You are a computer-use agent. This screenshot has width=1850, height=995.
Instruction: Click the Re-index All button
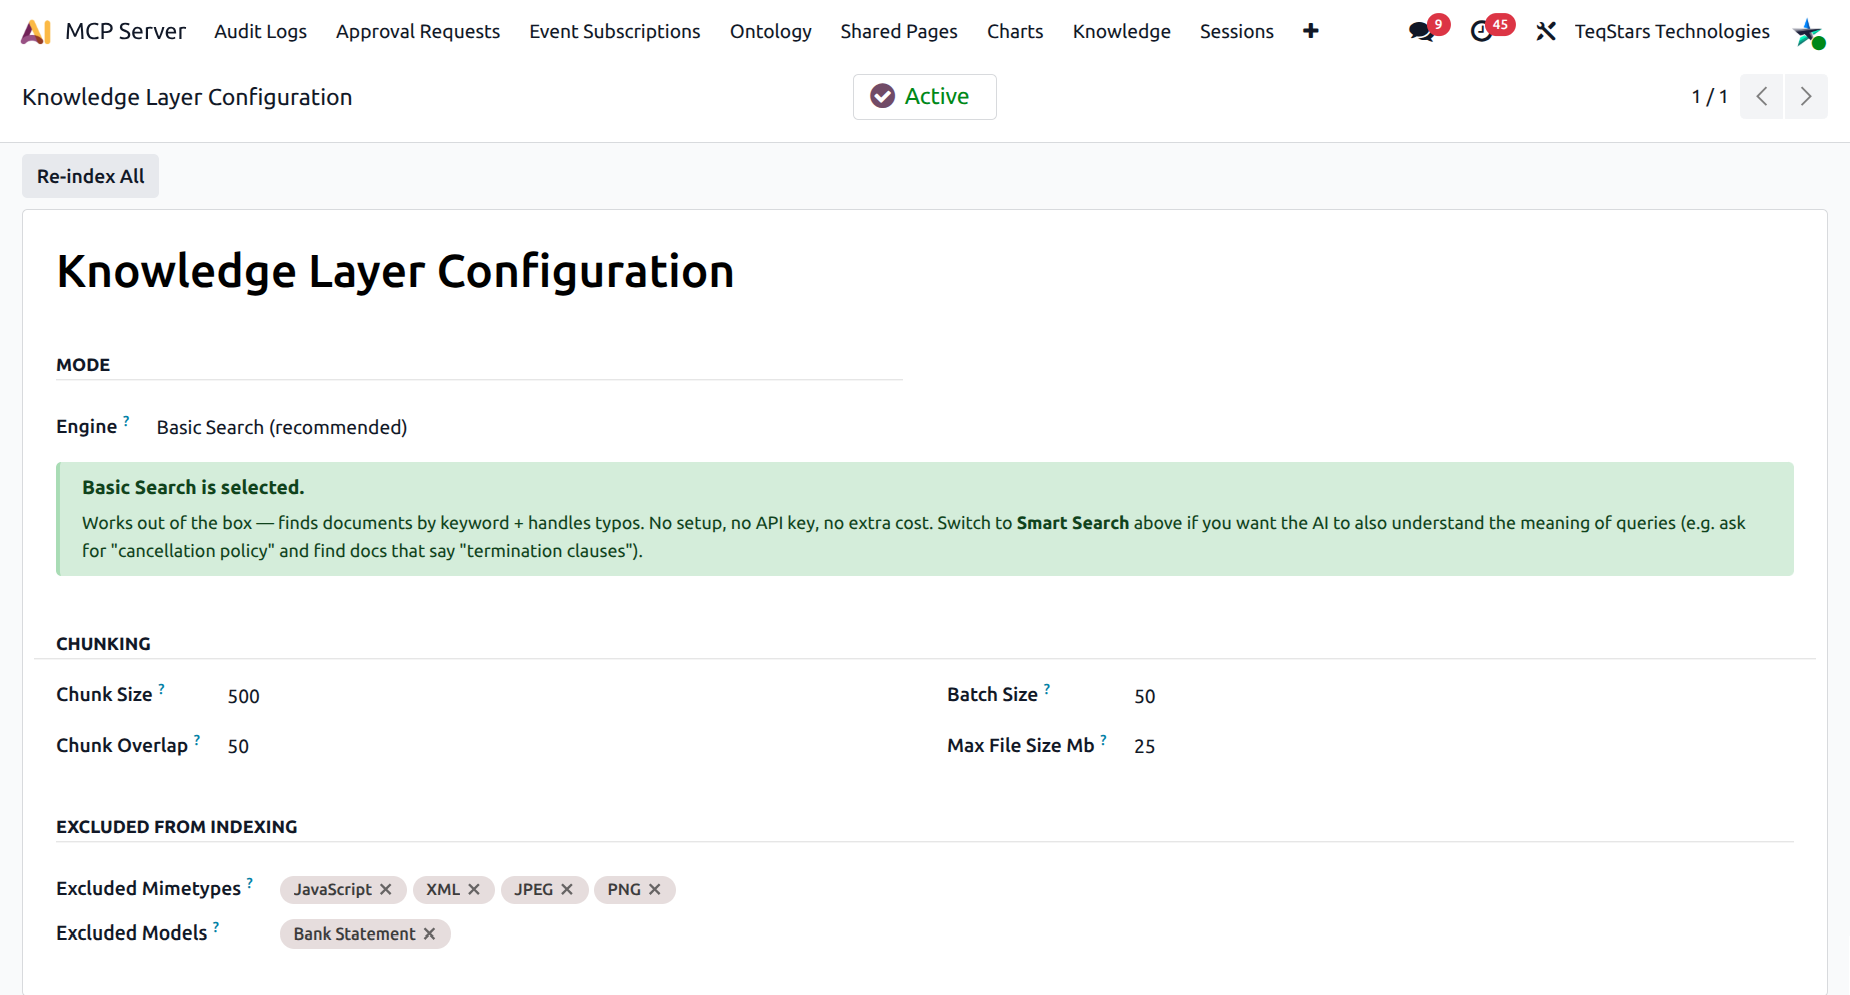click(91, 176)
